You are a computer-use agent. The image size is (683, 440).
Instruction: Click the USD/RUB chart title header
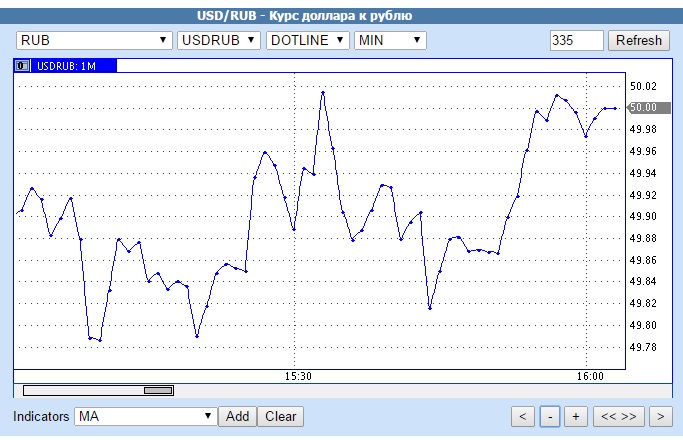tap(304, 16)
